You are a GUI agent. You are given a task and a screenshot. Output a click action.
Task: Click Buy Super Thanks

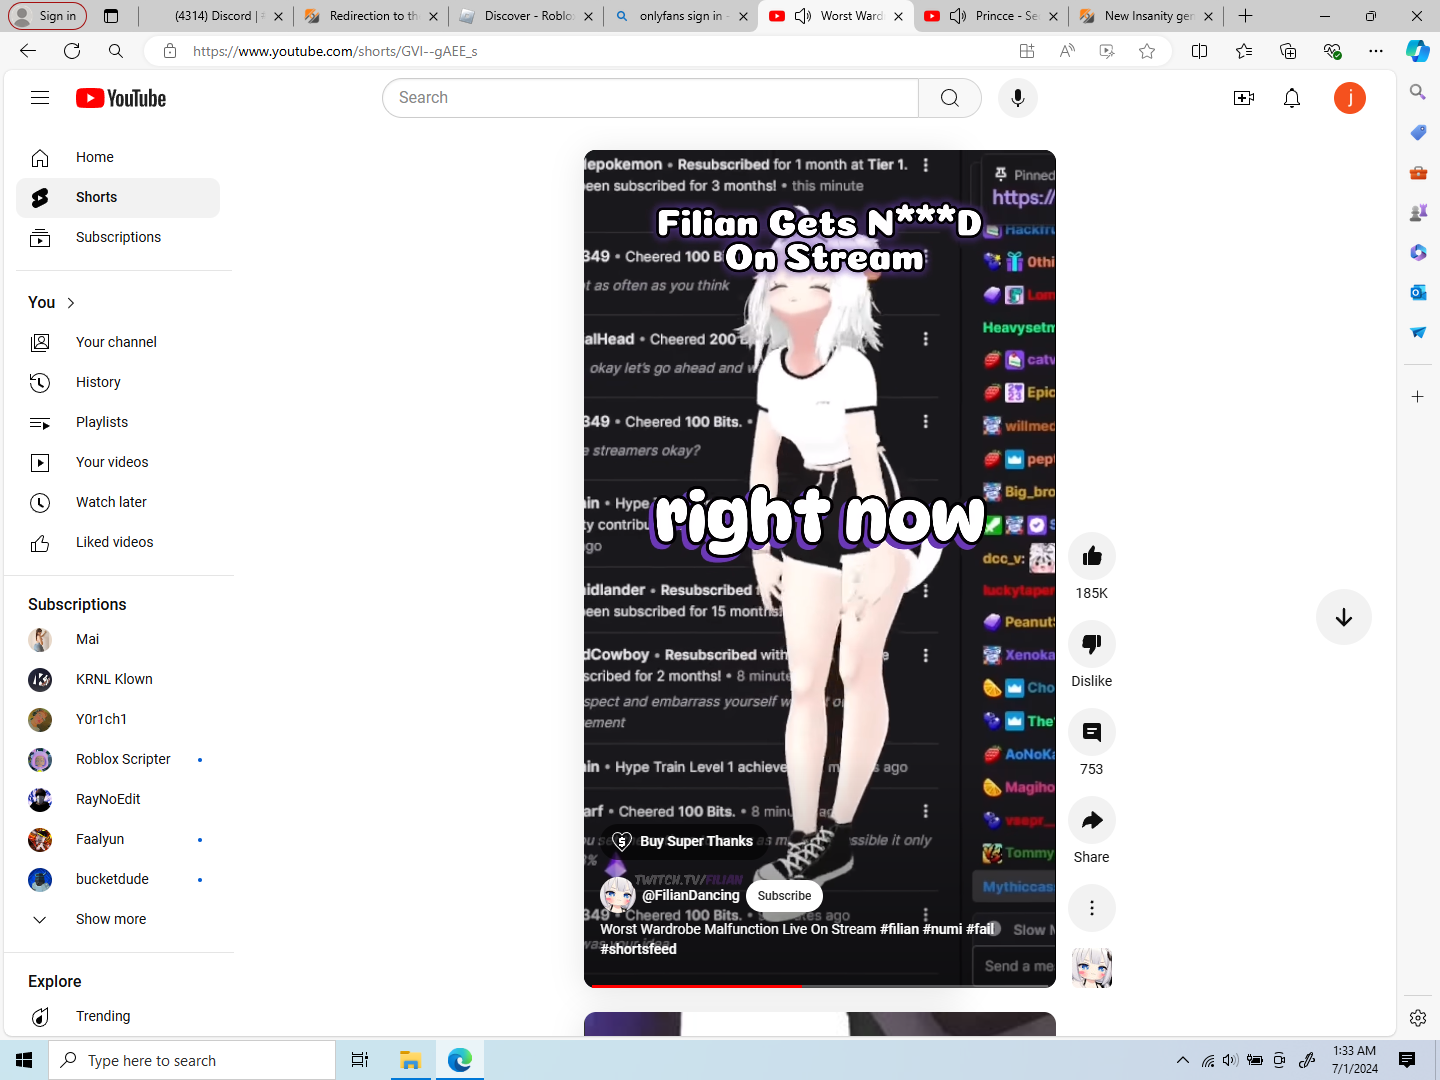coord(684,841)
